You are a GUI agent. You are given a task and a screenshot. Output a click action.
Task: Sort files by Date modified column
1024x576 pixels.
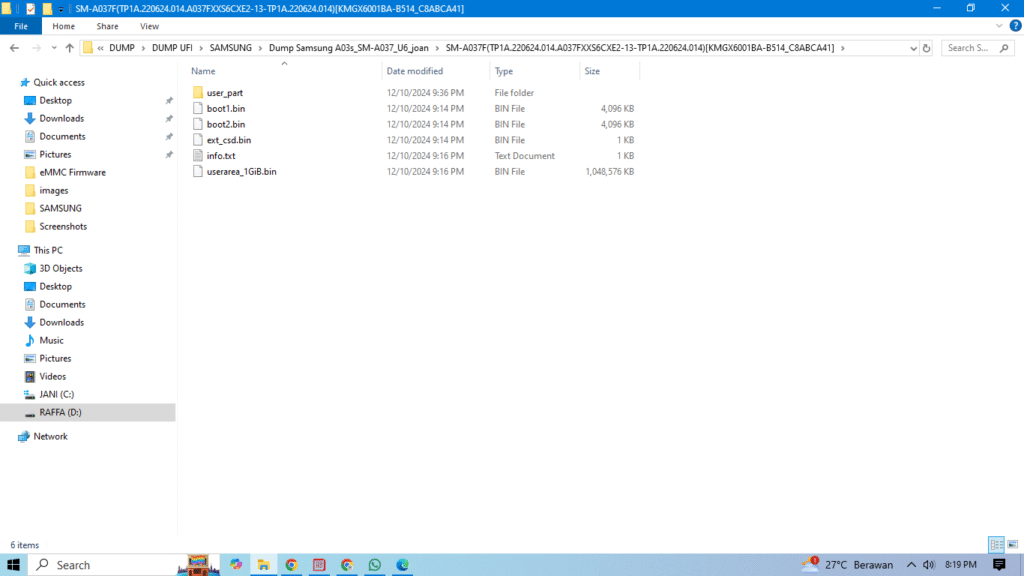click(414, 71)
